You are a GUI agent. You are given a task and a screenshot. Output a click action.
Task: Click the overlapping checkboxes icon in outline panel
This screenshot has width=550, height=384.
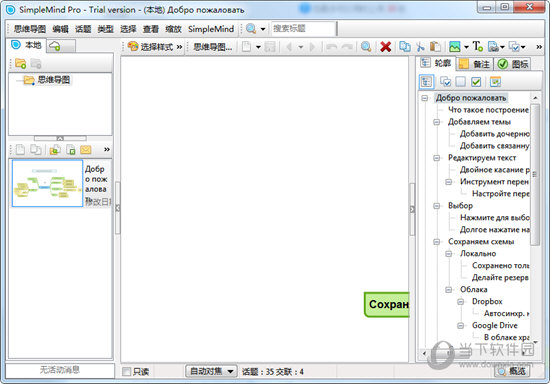pos(445,82)
